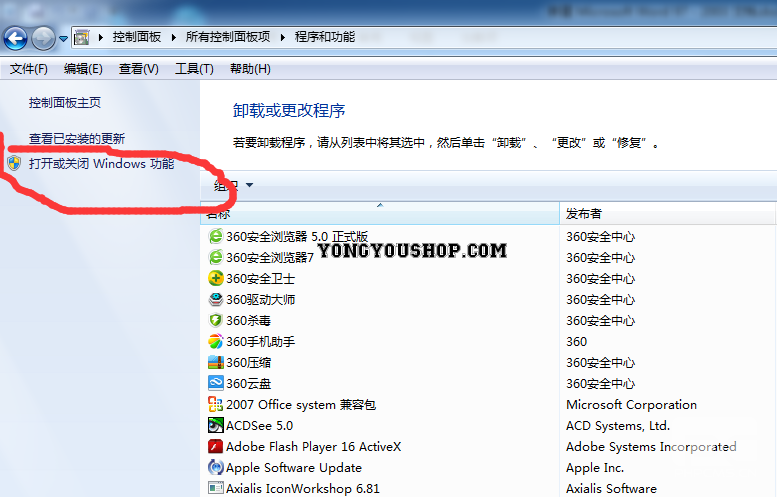The height and width of the screenshot is (497, 777).
Task: Select Adobe Flash Player 16 ActiveX icon
Action: pos(216,446)
